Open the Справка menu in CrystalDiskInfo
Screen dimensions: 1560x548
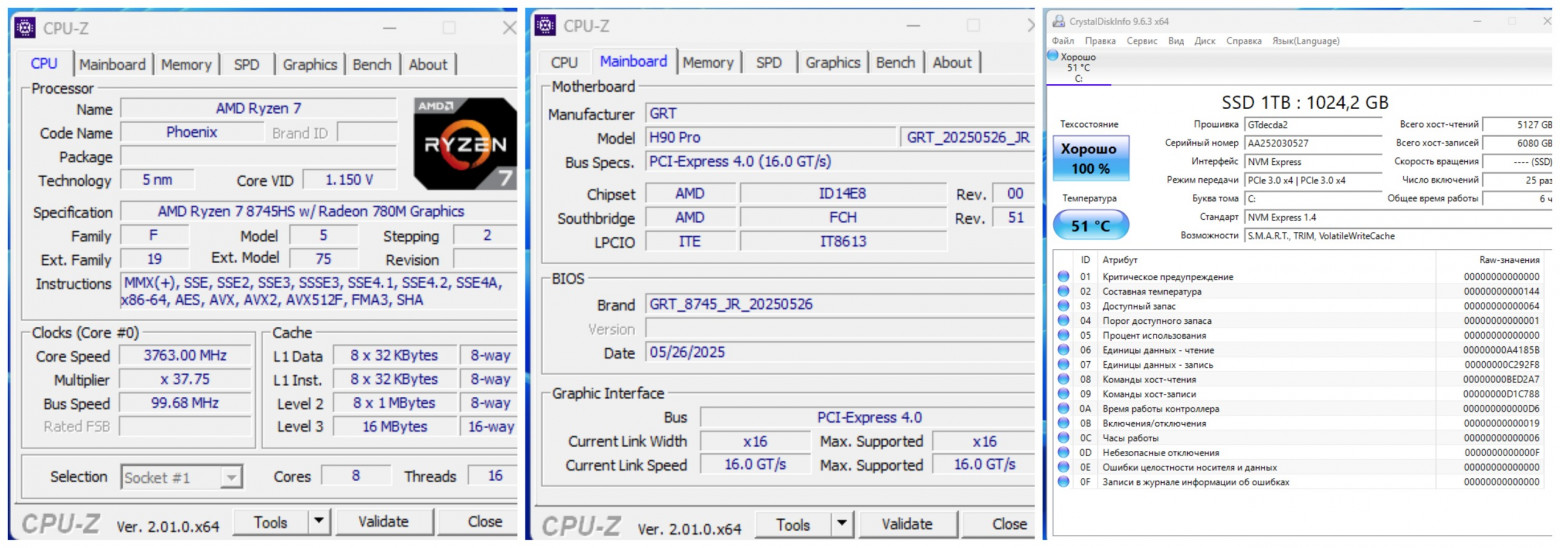1243,41
